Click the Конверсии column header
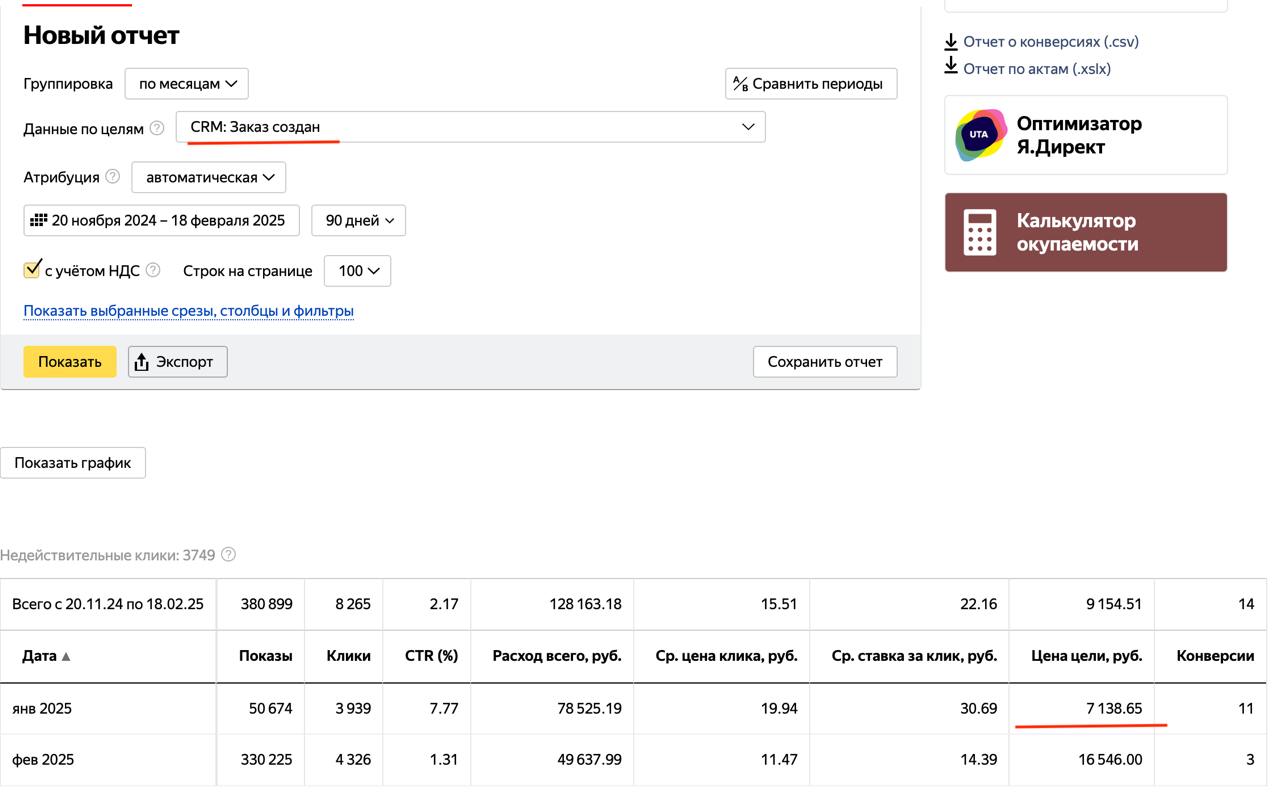Screen dimensions: 1280x795 coord(1215,656)
